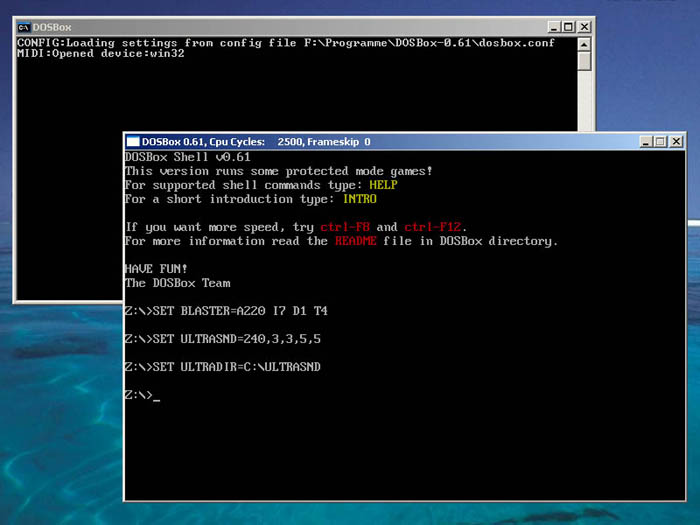Click the 'DOSBox Shell v0.61' line

(188, 157)
